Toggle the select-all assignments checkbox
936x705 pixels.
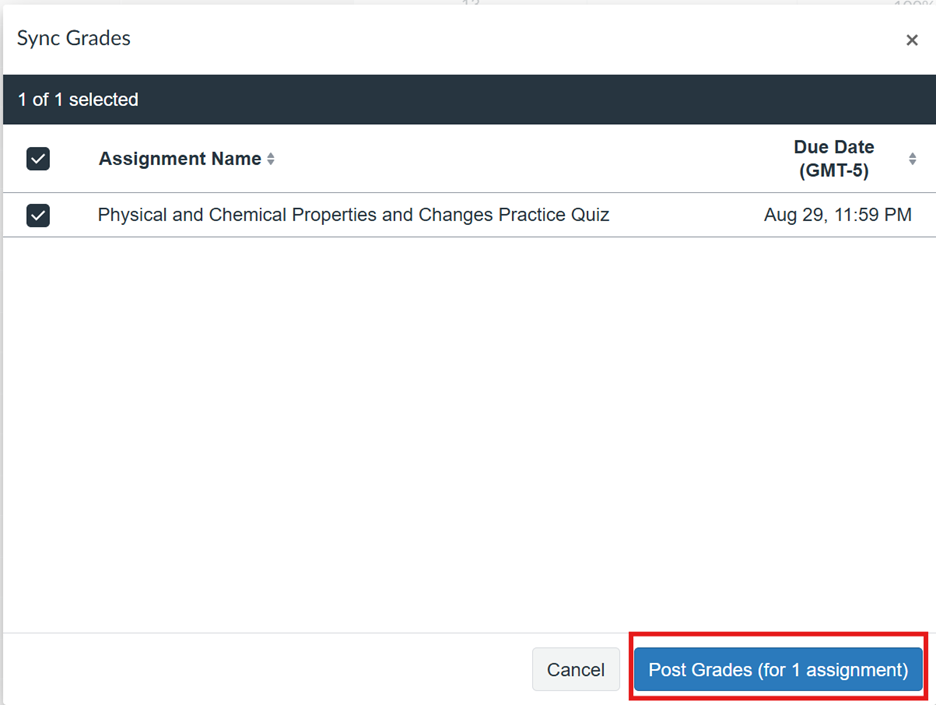[38, 159]
